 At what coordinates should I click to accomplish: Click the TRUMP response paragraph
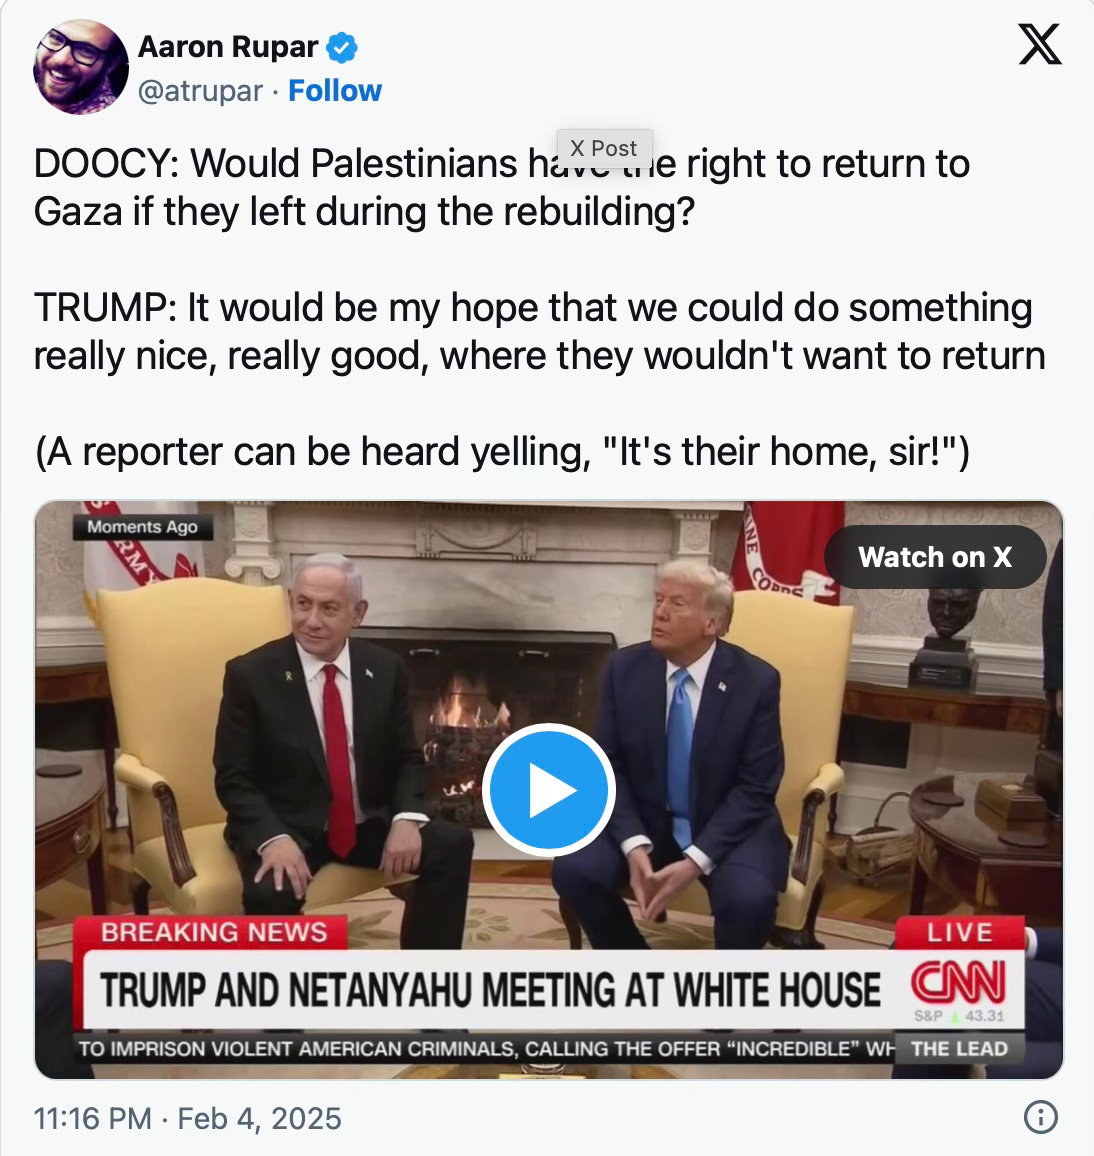coord(540,331)
